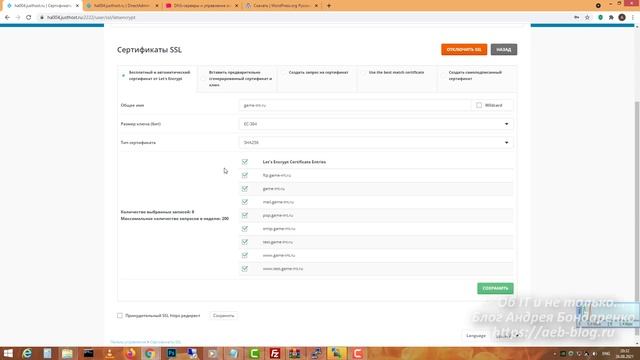Go back using browser back arrow
Screen dimensions: 640x360
click(x=7, y=18)
